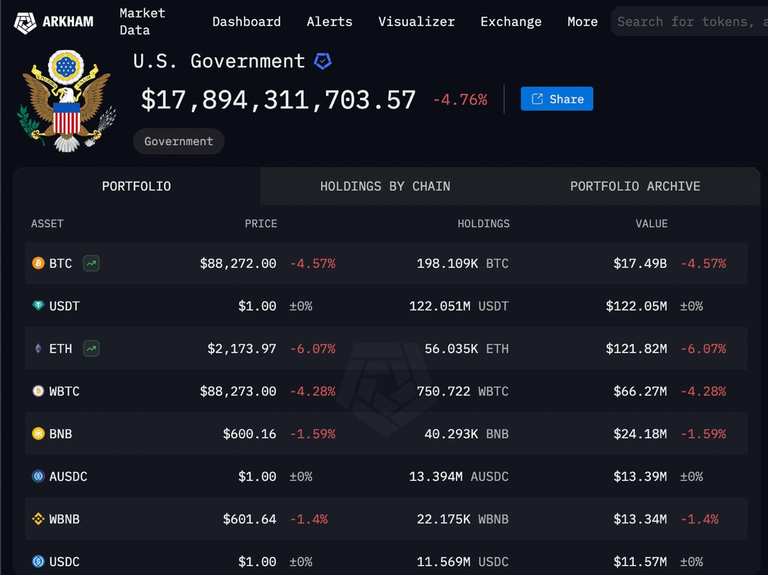Click the 56.035K ETH holdings
This screenshot has width=768, height=575.
(466, 349)
